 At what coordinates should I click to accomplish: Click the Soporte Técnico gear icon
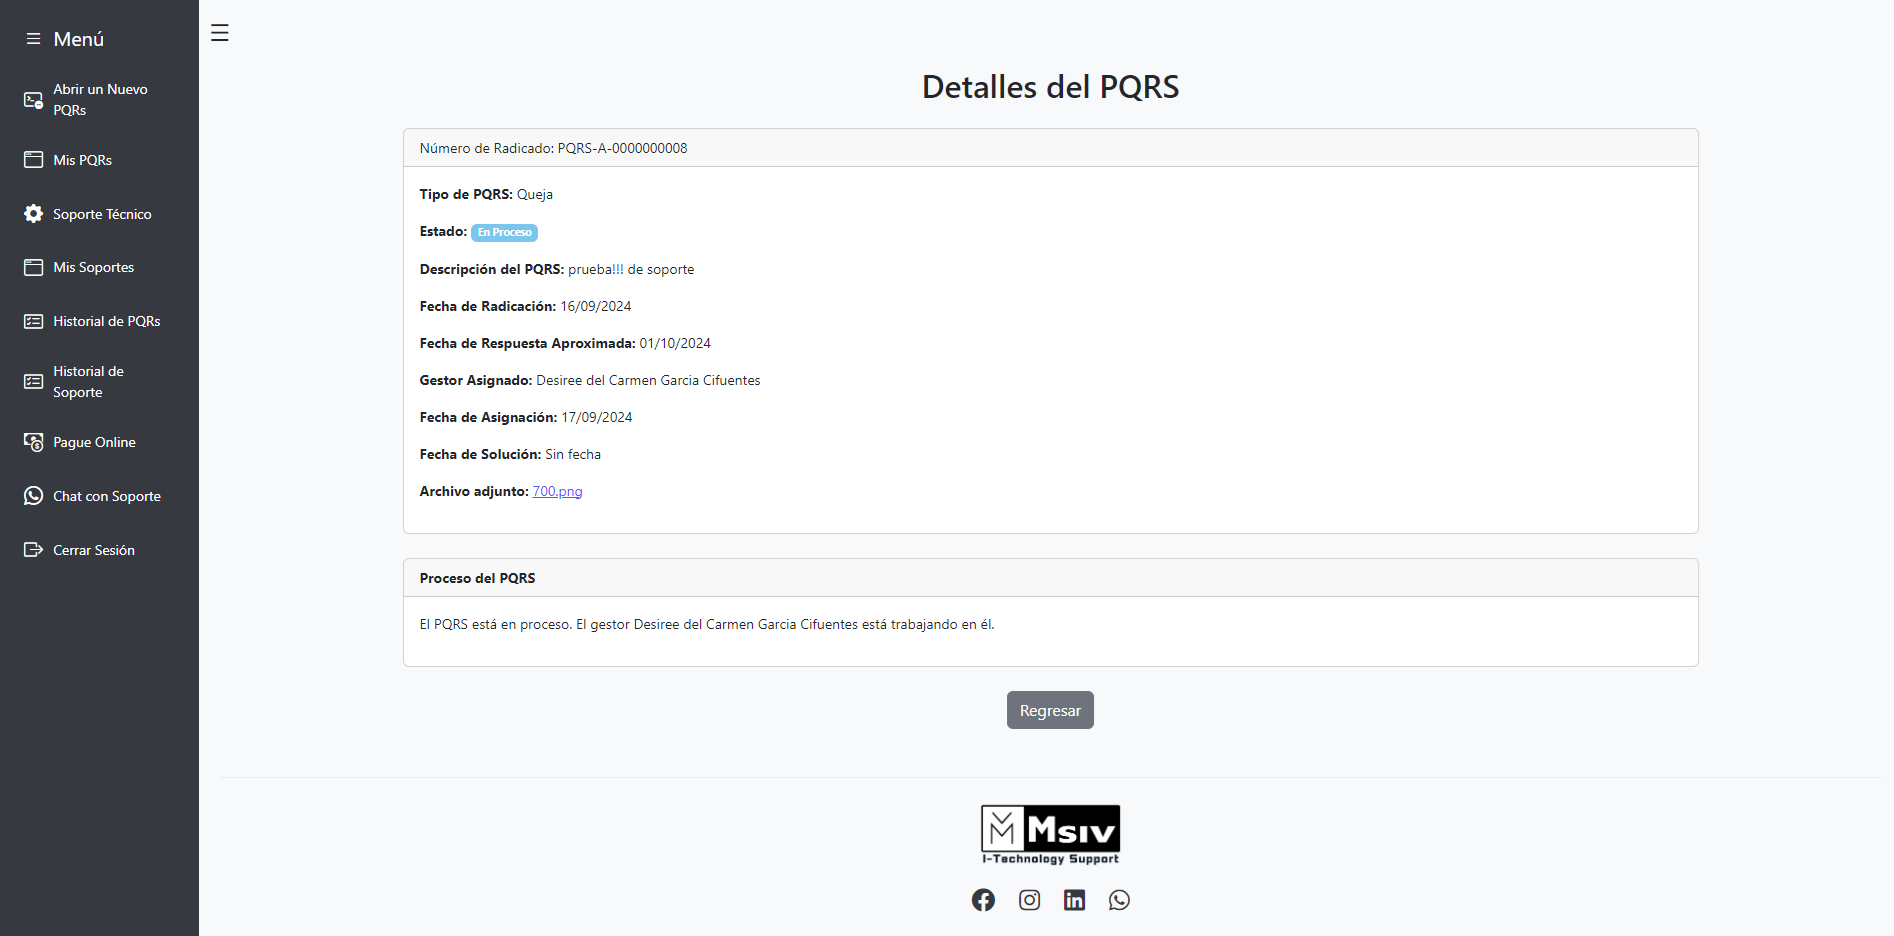click(x=33, y=214)
